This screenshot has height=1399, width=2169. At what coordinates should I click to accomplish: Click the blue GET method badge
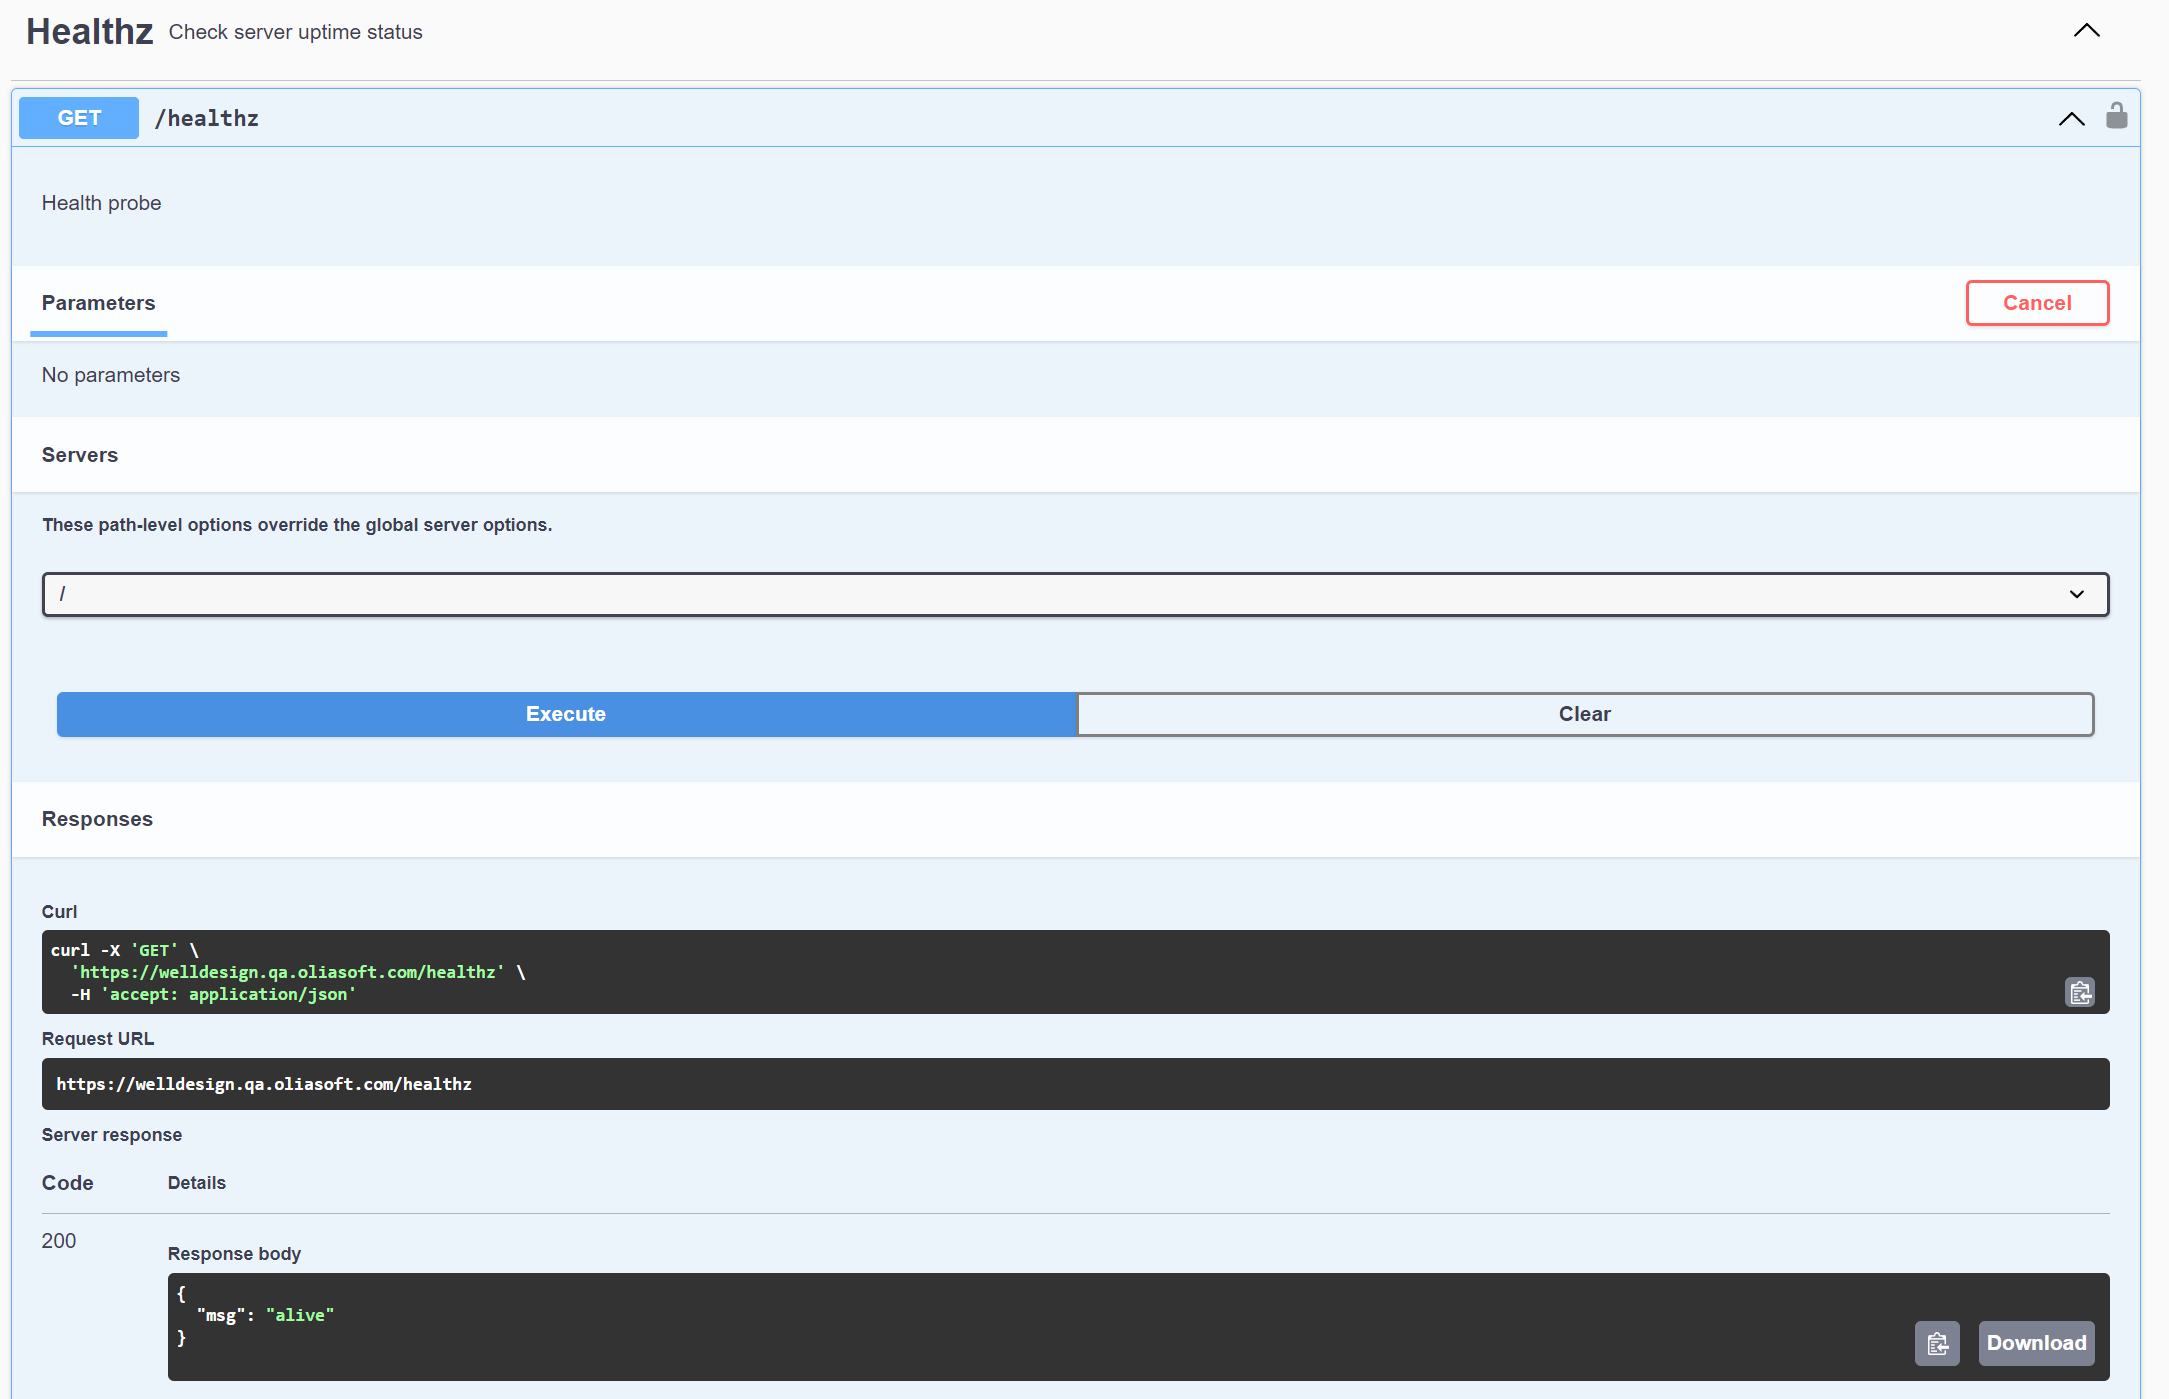(79, 118)
